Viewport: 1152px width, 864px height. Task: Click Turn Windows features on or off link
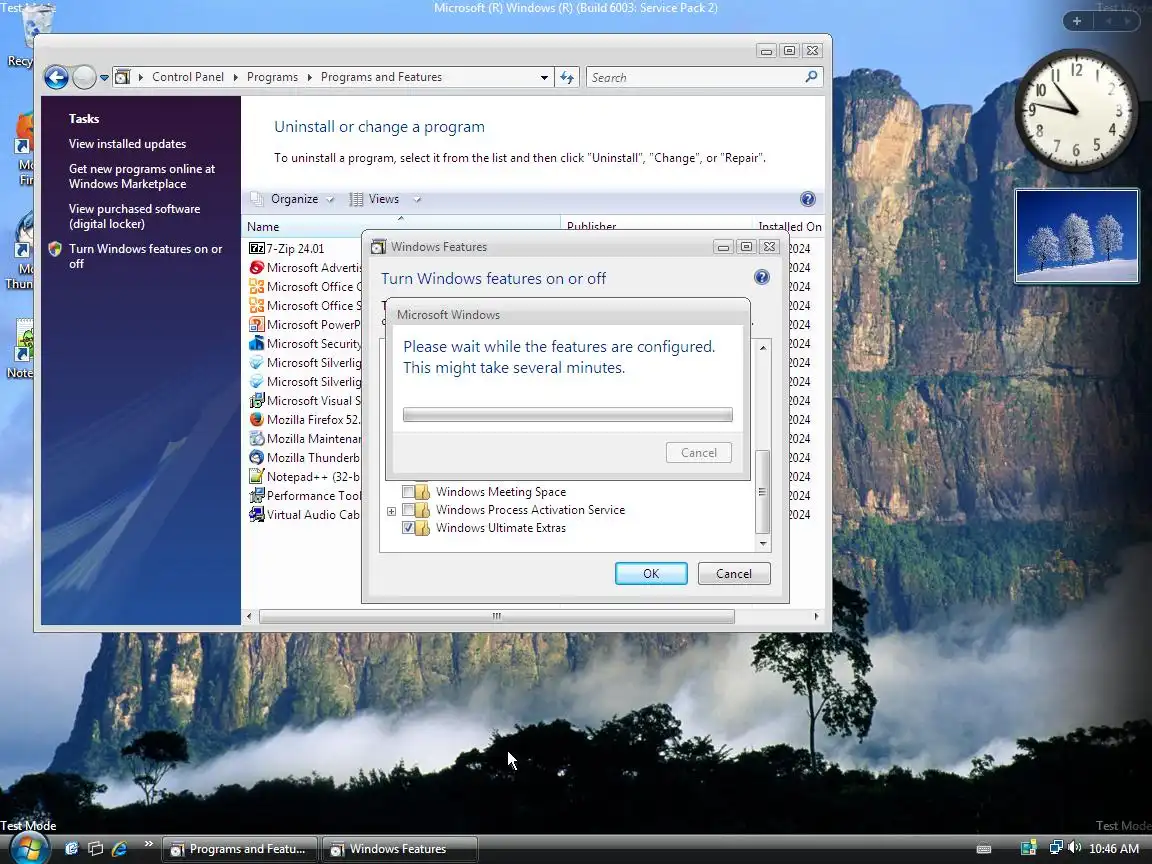[x=145, y=256]
